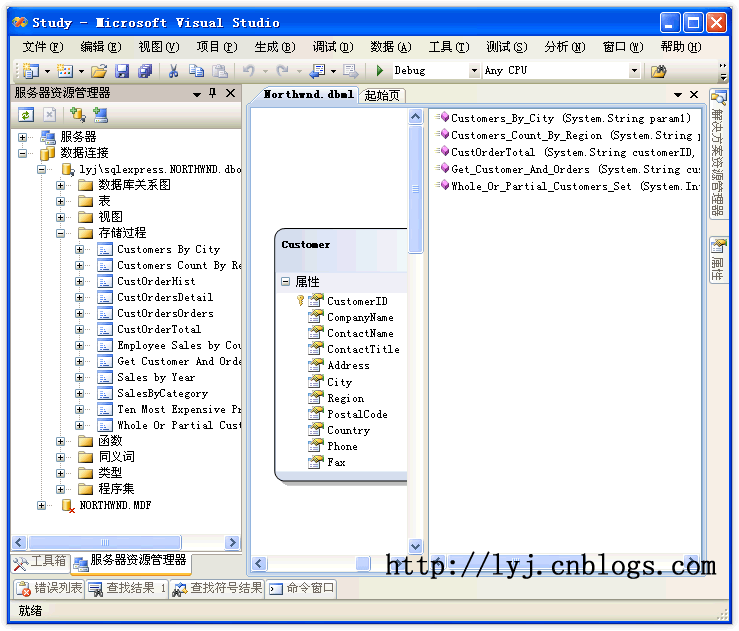Open the 命令窗口 panel tab
This screenshot has height=631, width=739.
[302, 588]
